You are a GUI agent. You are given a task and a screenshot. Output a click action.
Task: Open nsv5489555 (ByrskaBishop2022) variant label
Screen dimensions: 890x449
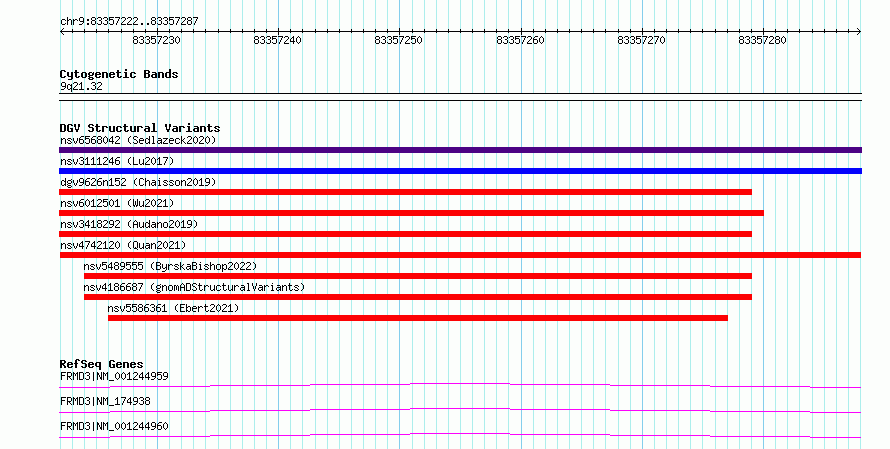170,266
